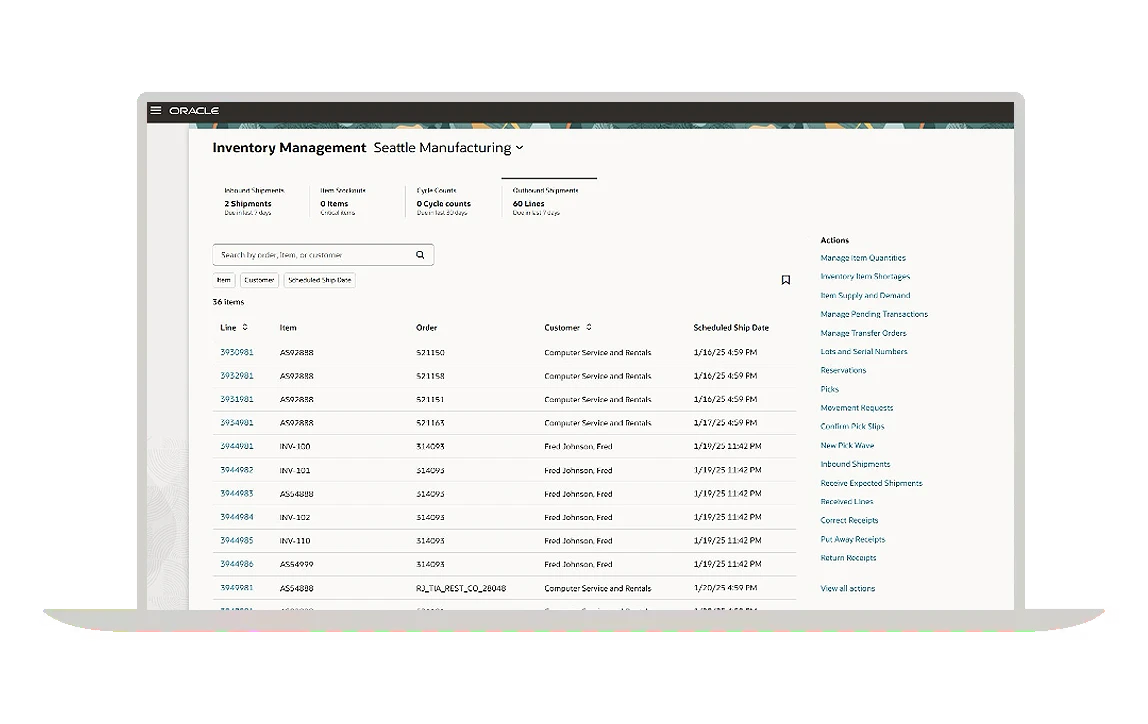Open line 3944986
Screen dimensions: 1148x724
(236, 564)
